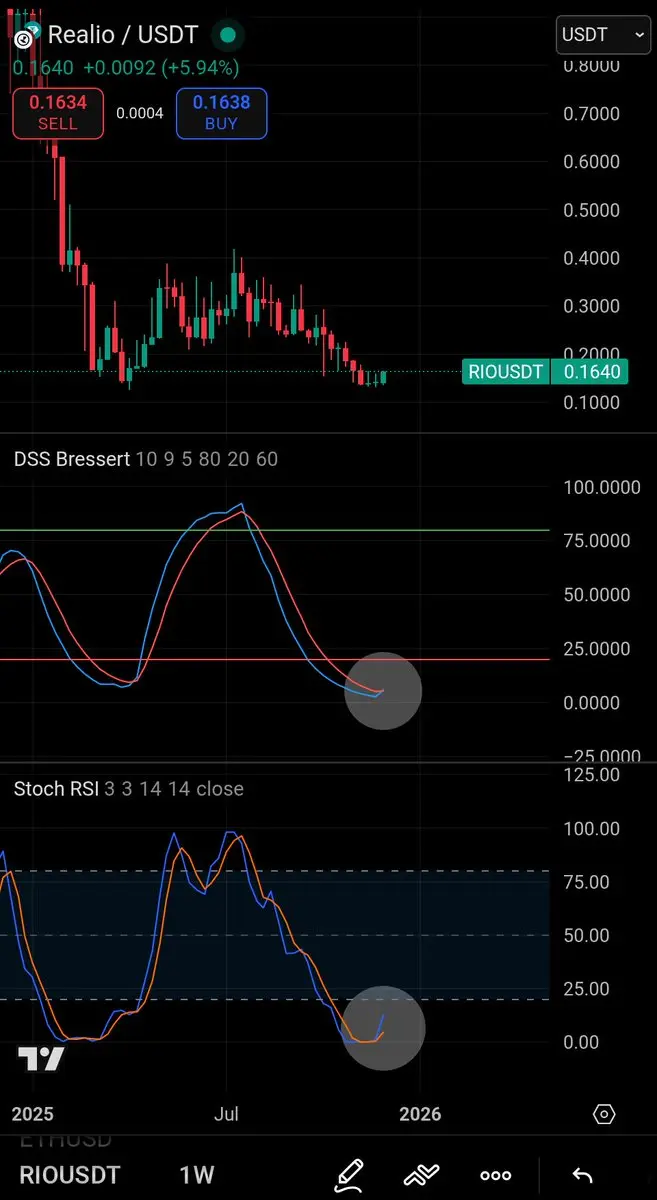Open Stoch RSI indicator legend
The image size is (657, 1200).
point(128,788)
